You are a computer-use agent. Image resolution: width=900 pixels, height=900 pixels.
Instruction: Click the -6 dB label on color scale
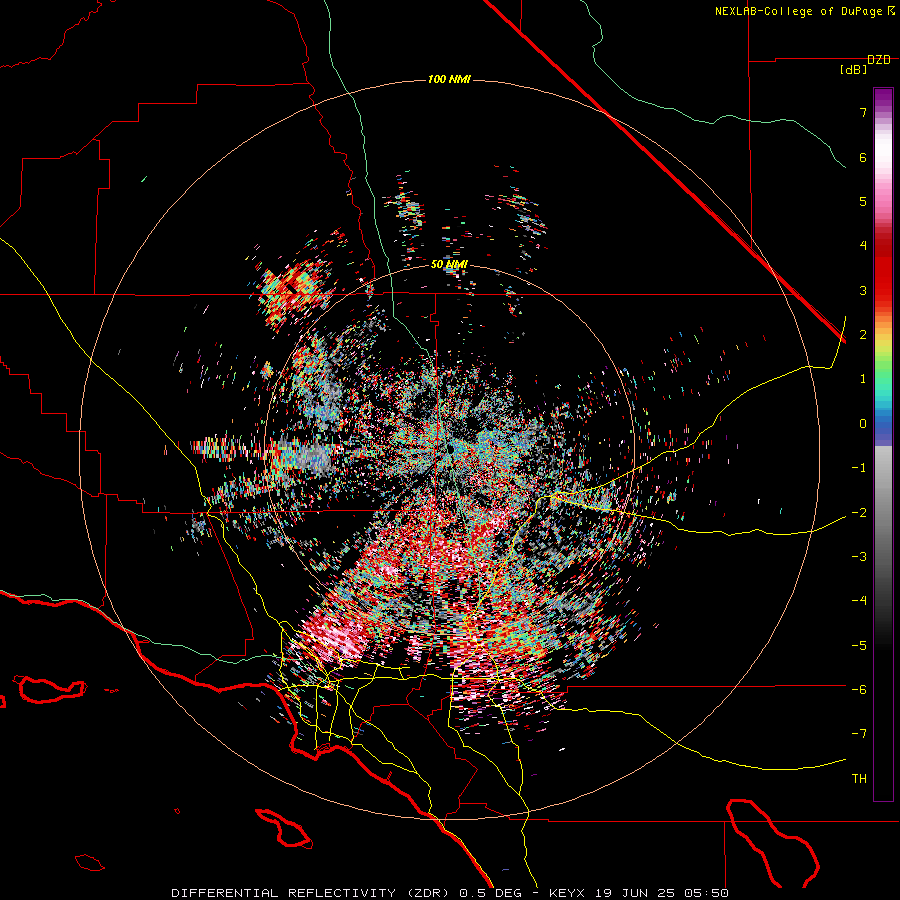(859, 690)
